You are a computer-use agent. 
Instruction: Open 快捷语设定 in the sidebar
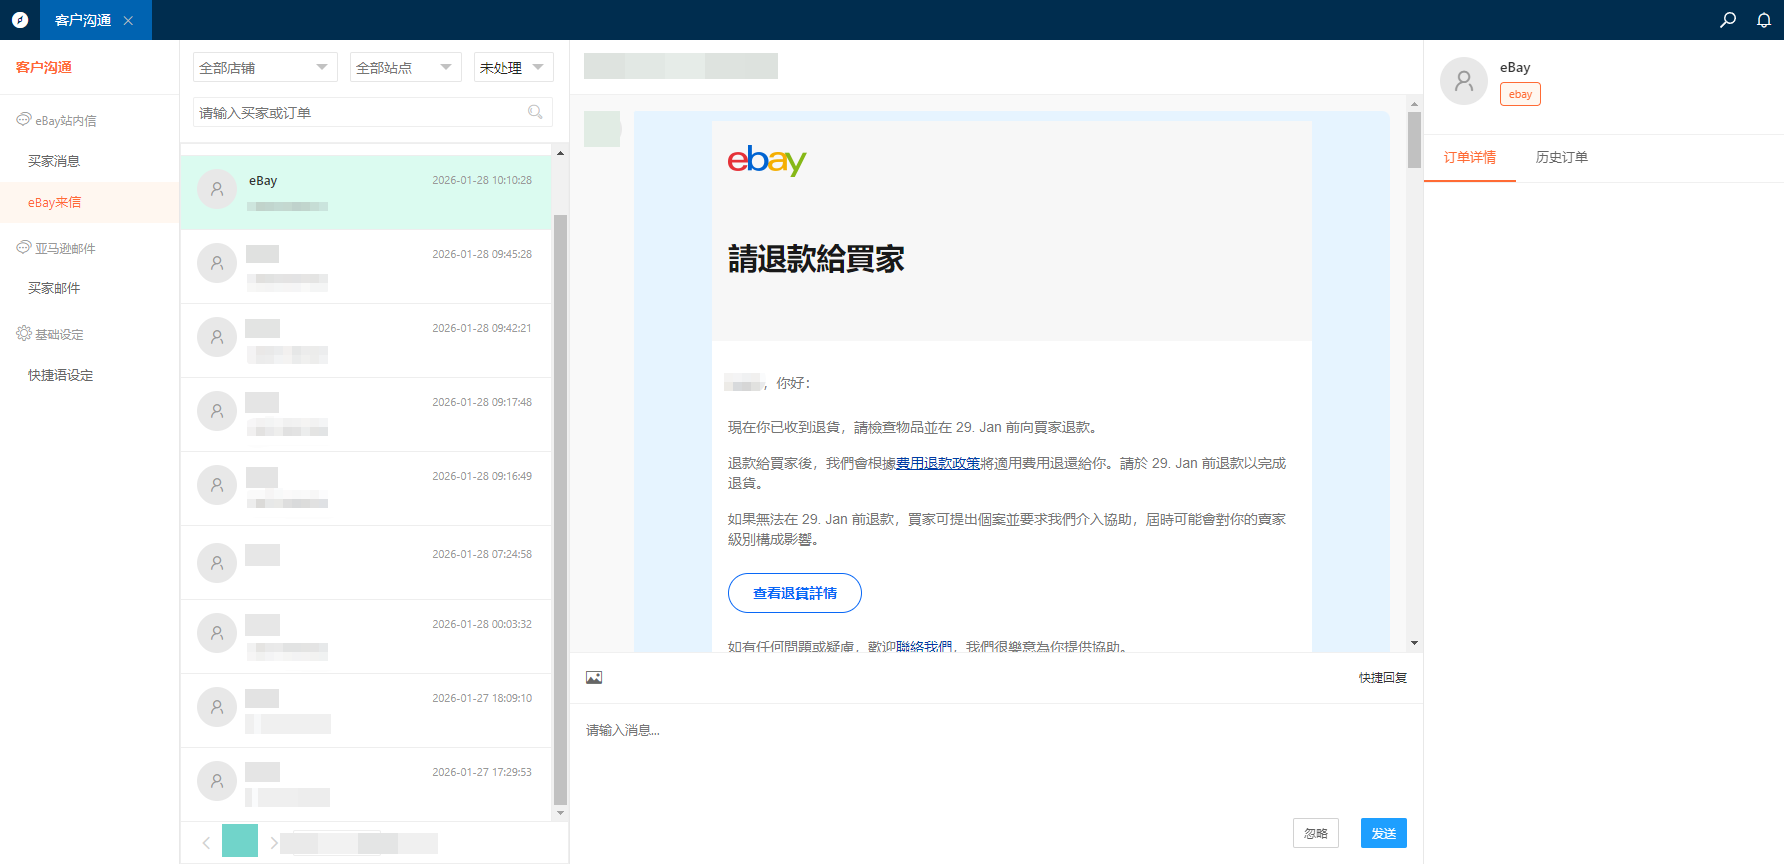[x=60, y=375]
